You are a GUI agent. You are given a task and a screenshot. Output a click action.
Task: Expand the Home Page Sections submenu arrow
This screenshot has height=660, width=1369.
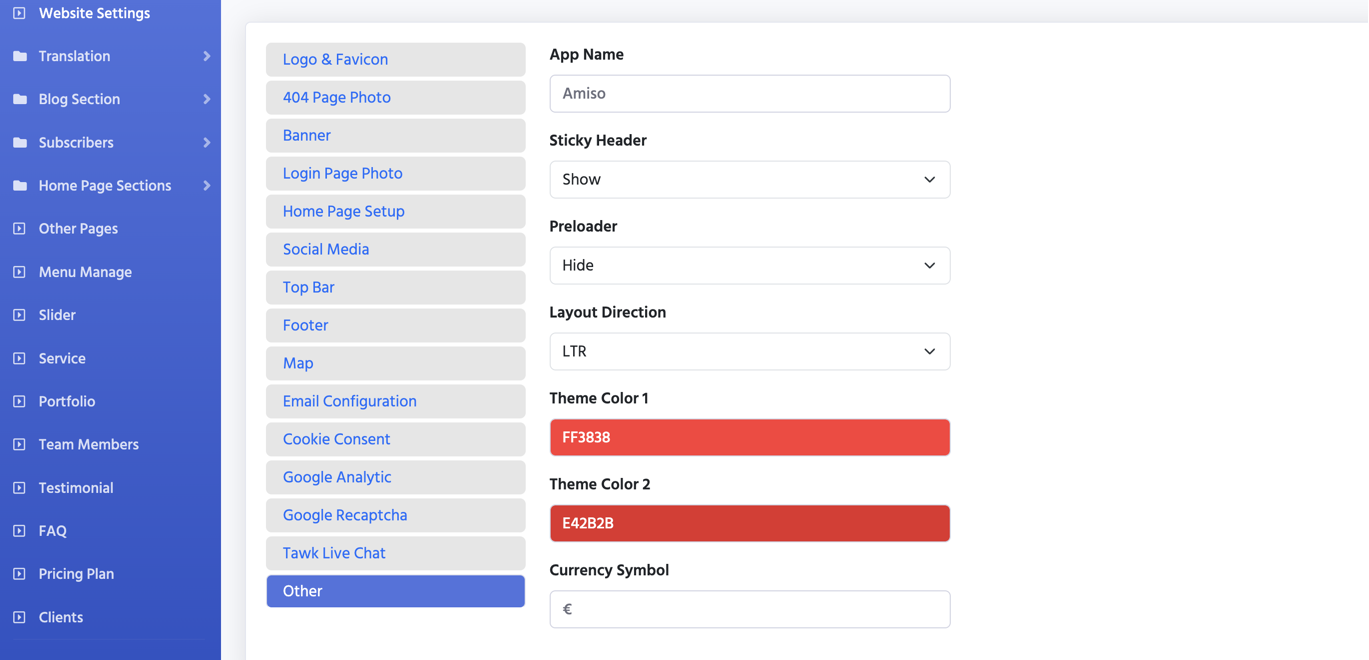tap(206, 186)
